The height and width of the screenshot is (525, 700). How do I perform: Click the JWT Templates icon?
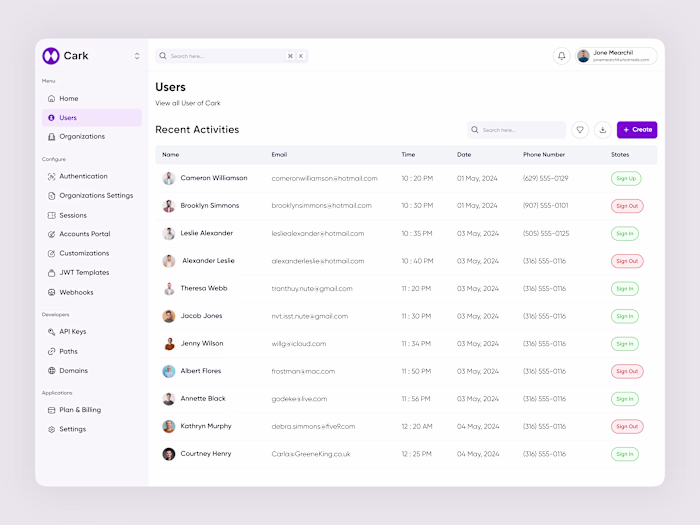(51, 273)
